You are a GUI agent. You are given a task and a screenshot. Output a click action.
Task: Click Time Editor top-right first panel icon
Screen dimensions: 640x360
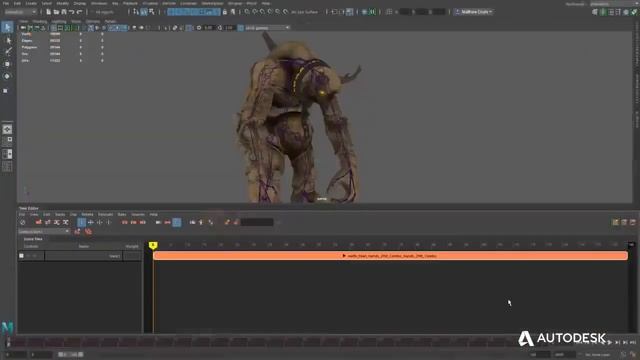[615, 222]
